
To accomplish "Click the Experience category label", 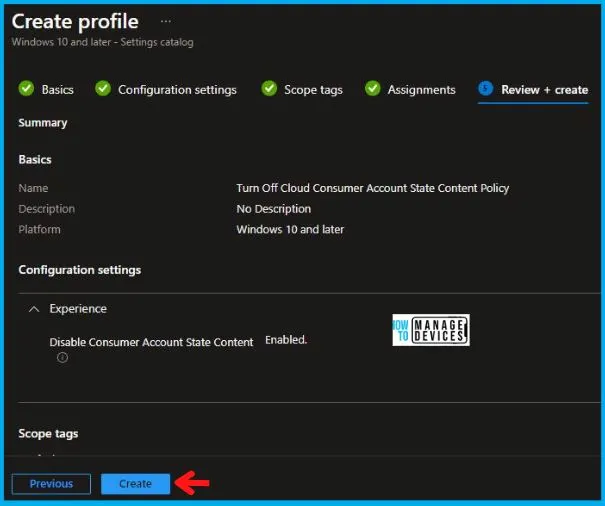I will click(78, 309).
